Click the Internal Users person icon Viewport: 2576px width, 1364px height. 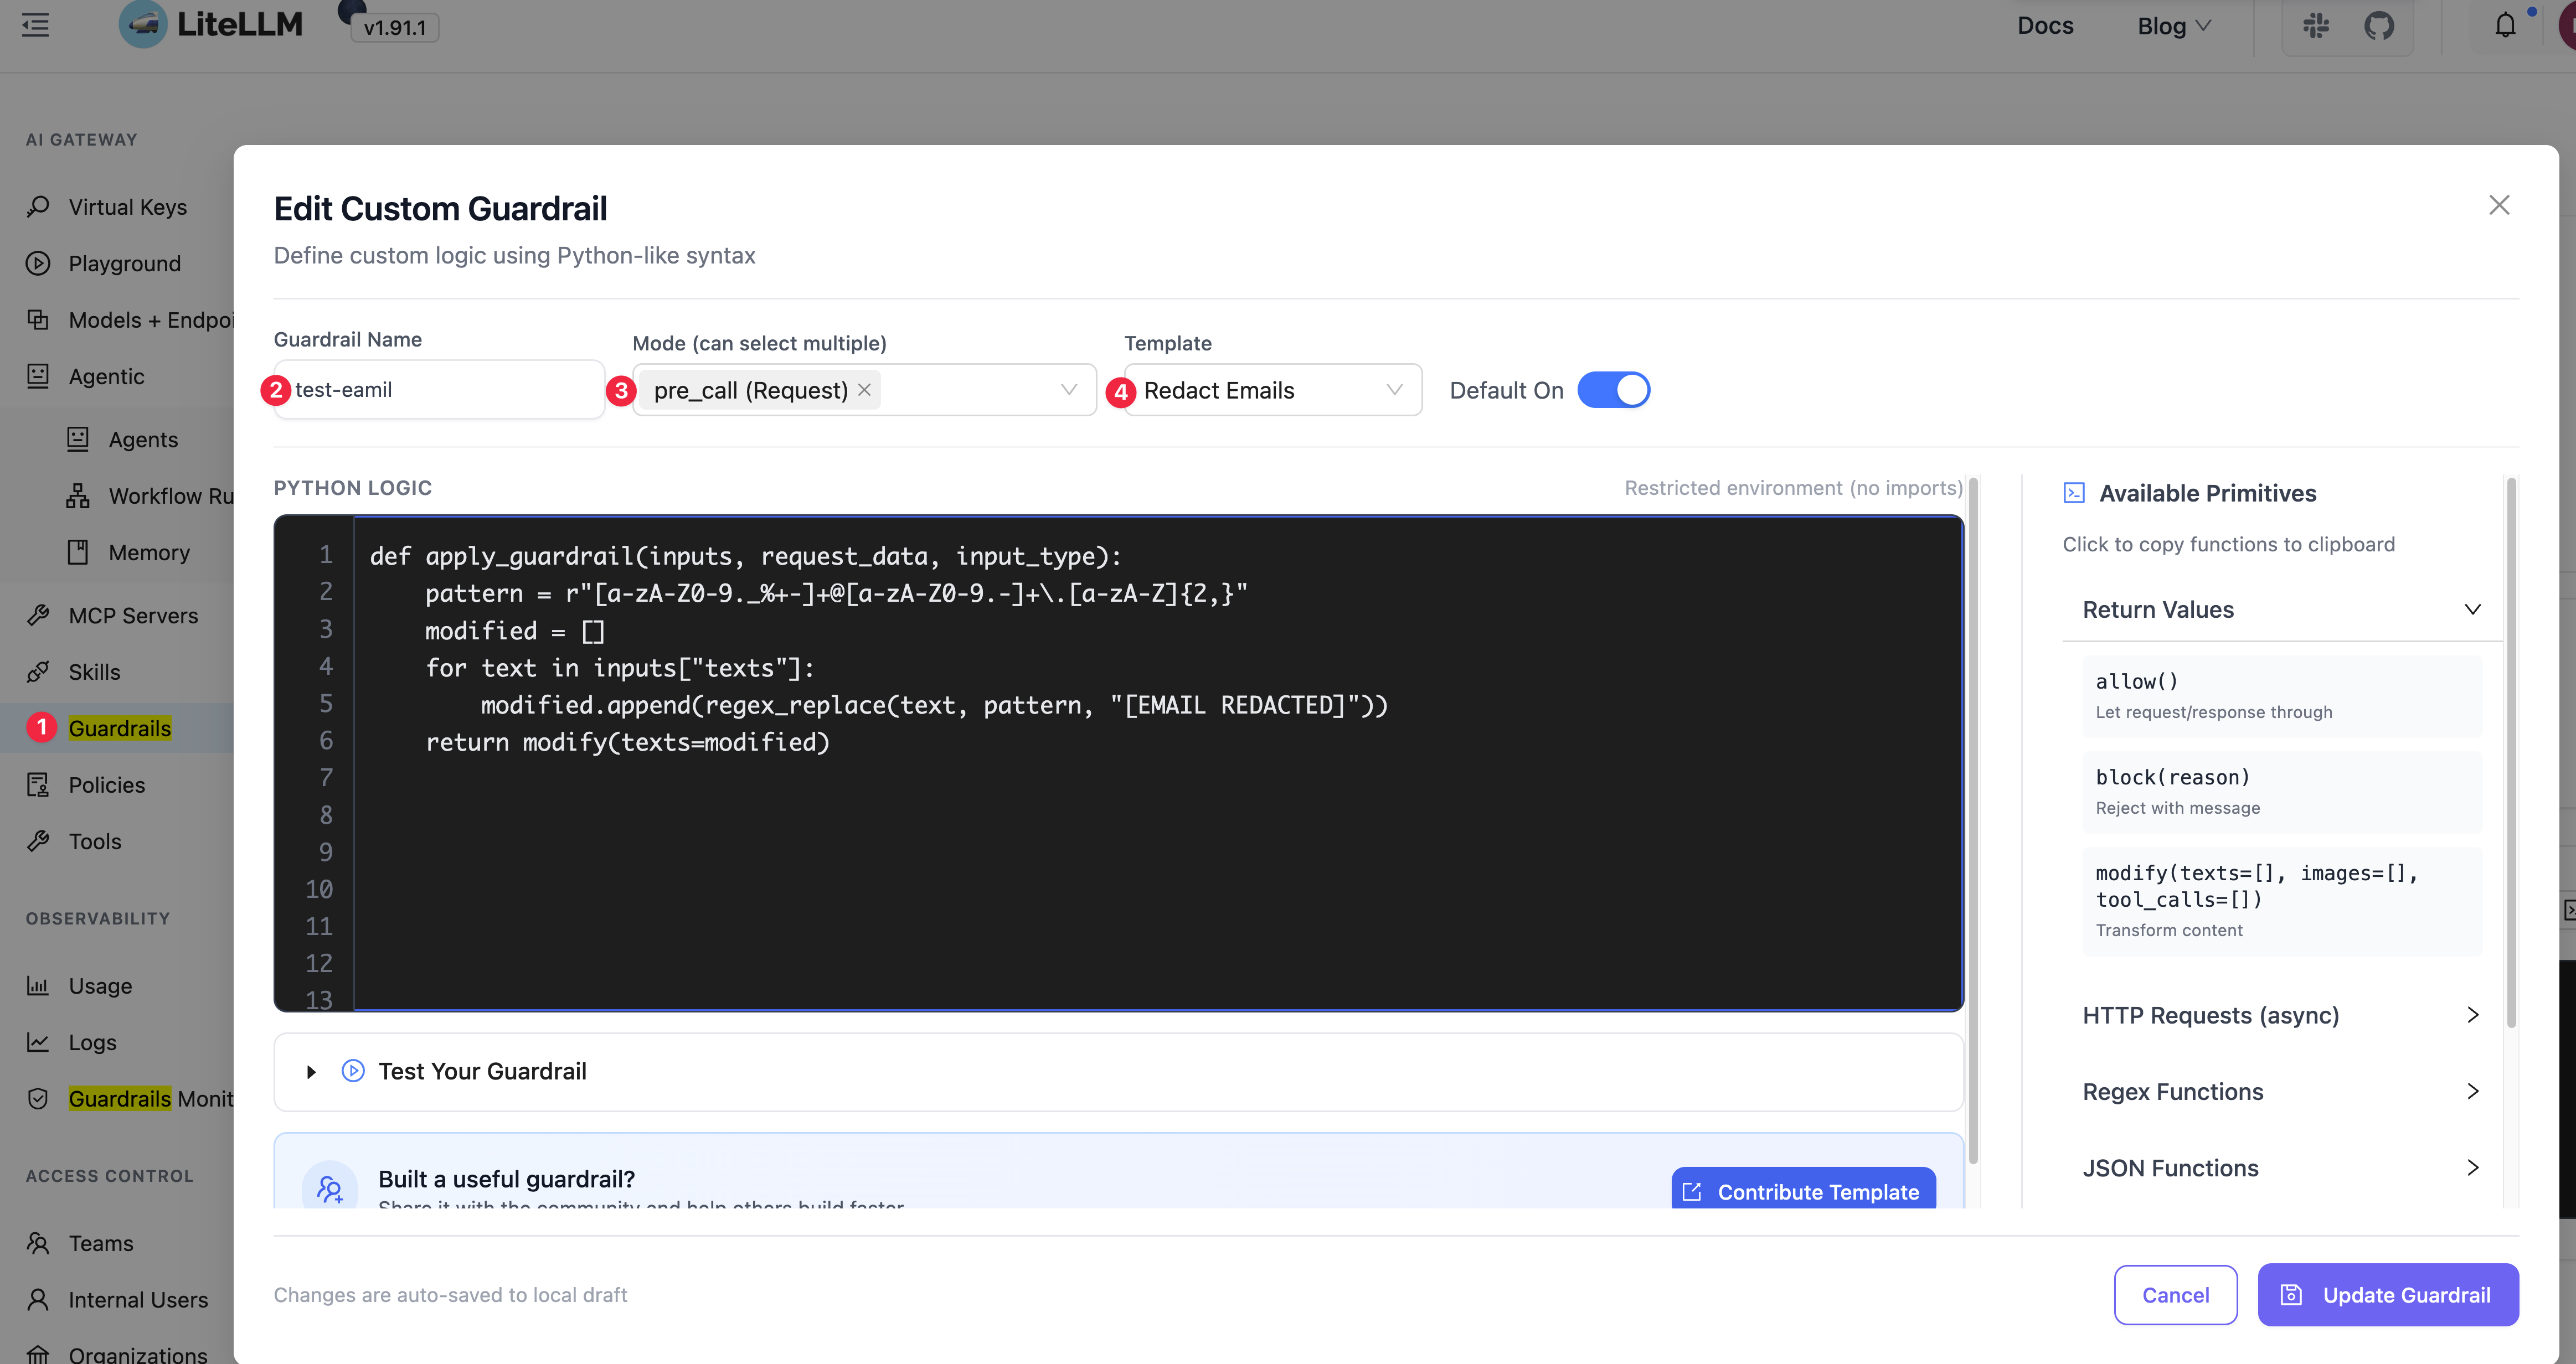pyautogui.click(x=38, y=1300)
